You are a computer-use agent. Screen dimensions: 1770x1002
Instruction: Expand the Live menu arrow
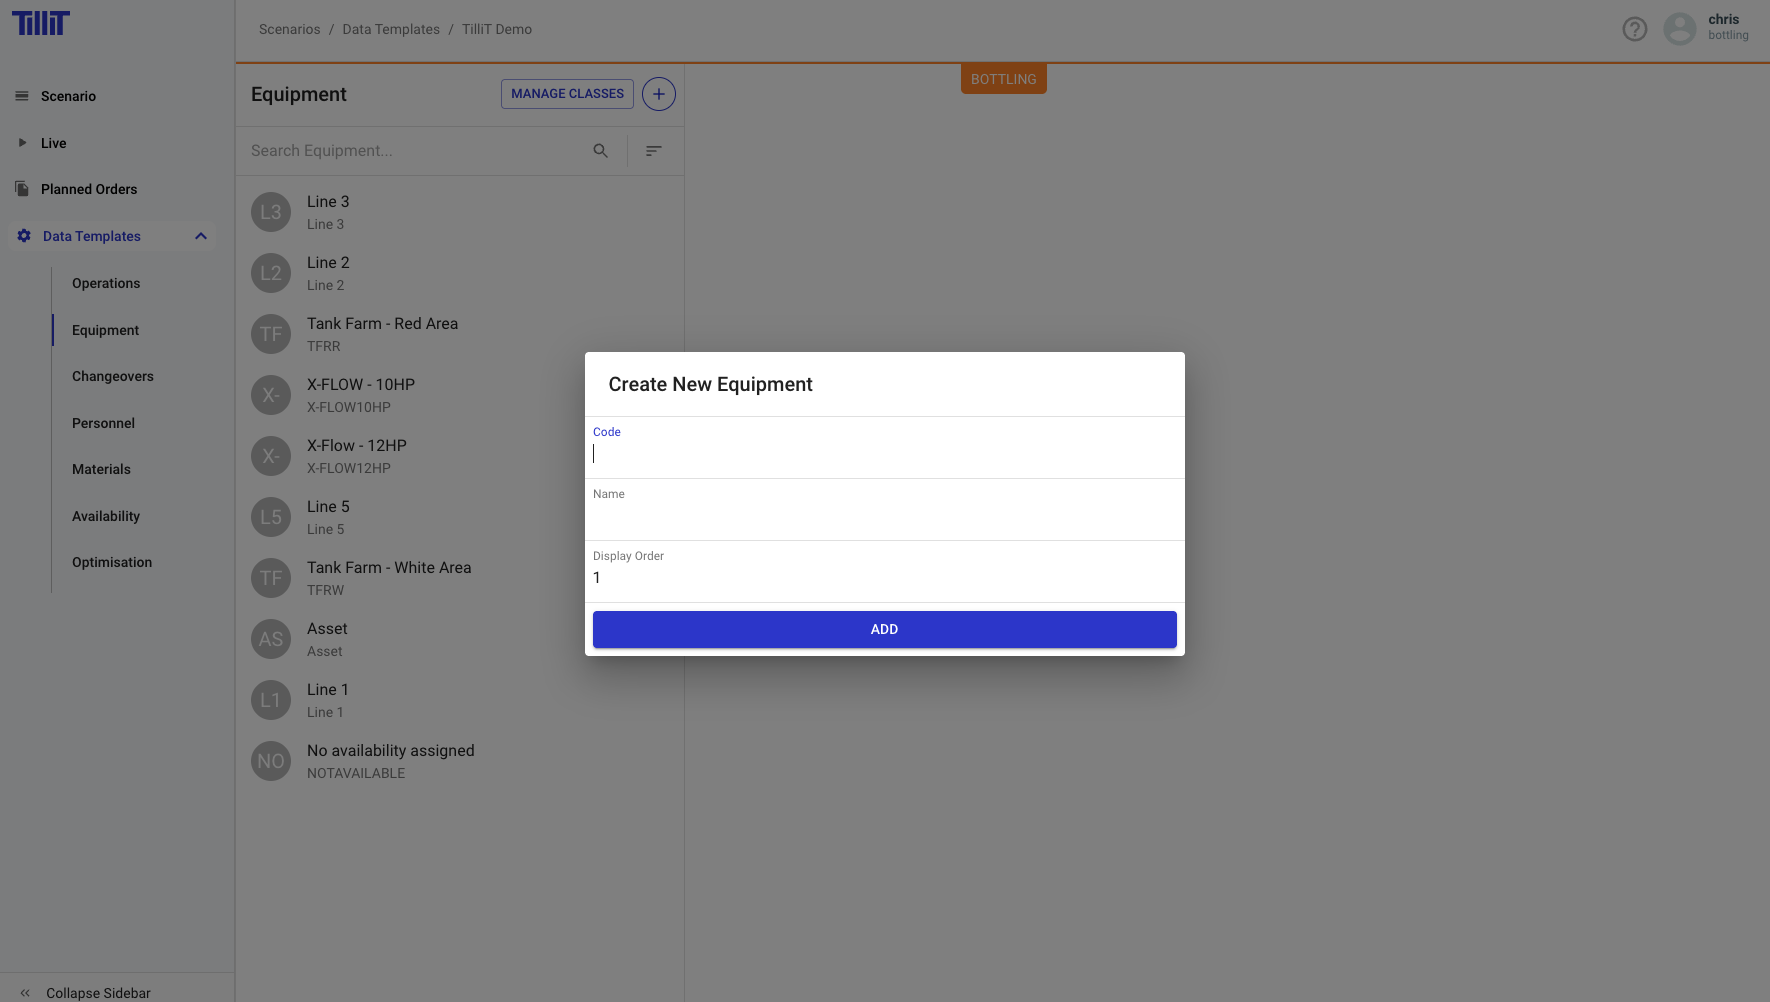click(x=22, y=143)
